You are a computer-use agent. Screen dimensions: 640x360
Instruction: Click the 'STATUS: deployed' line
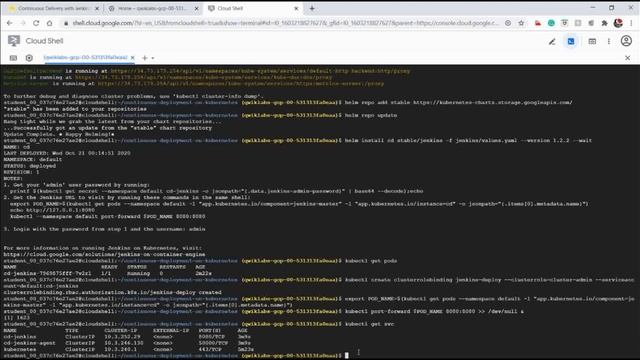30,166
